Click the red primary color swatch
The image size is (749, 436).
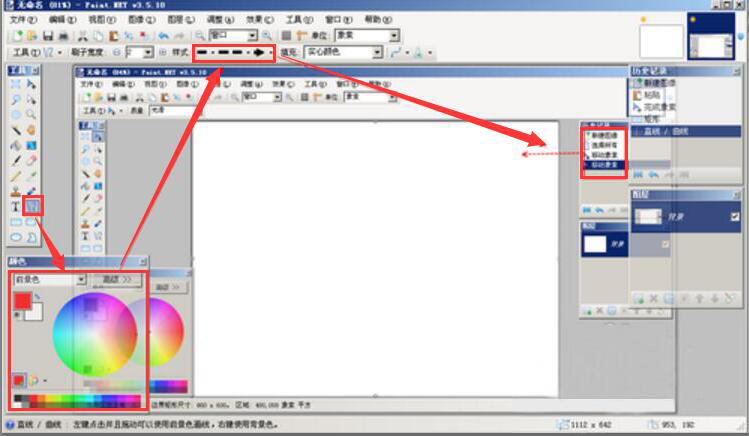(x=22, y=301)
